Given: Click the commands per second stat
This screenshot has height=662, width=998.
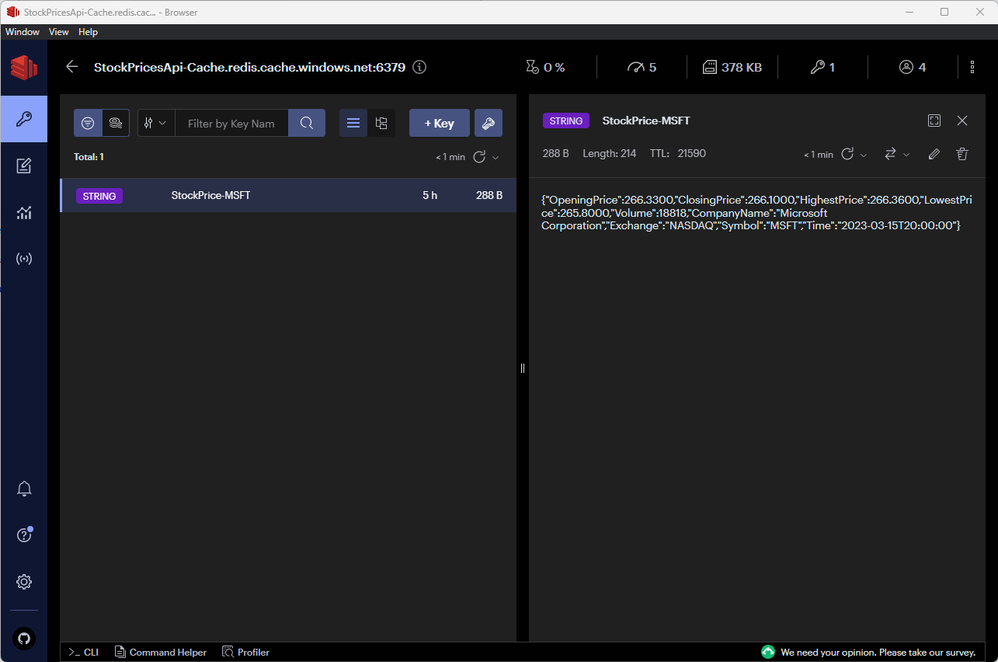Looking at the screenshot, I should pyautogui.click(x=642, y=67).
